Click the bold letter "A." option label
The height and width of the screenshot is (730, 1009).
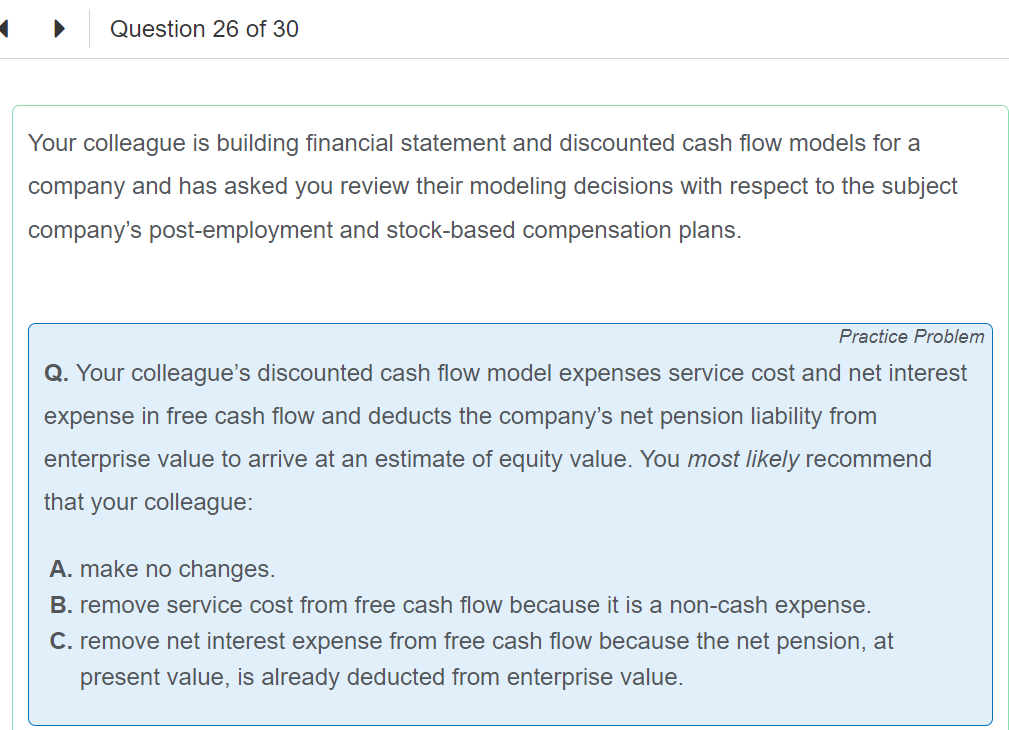62,569
